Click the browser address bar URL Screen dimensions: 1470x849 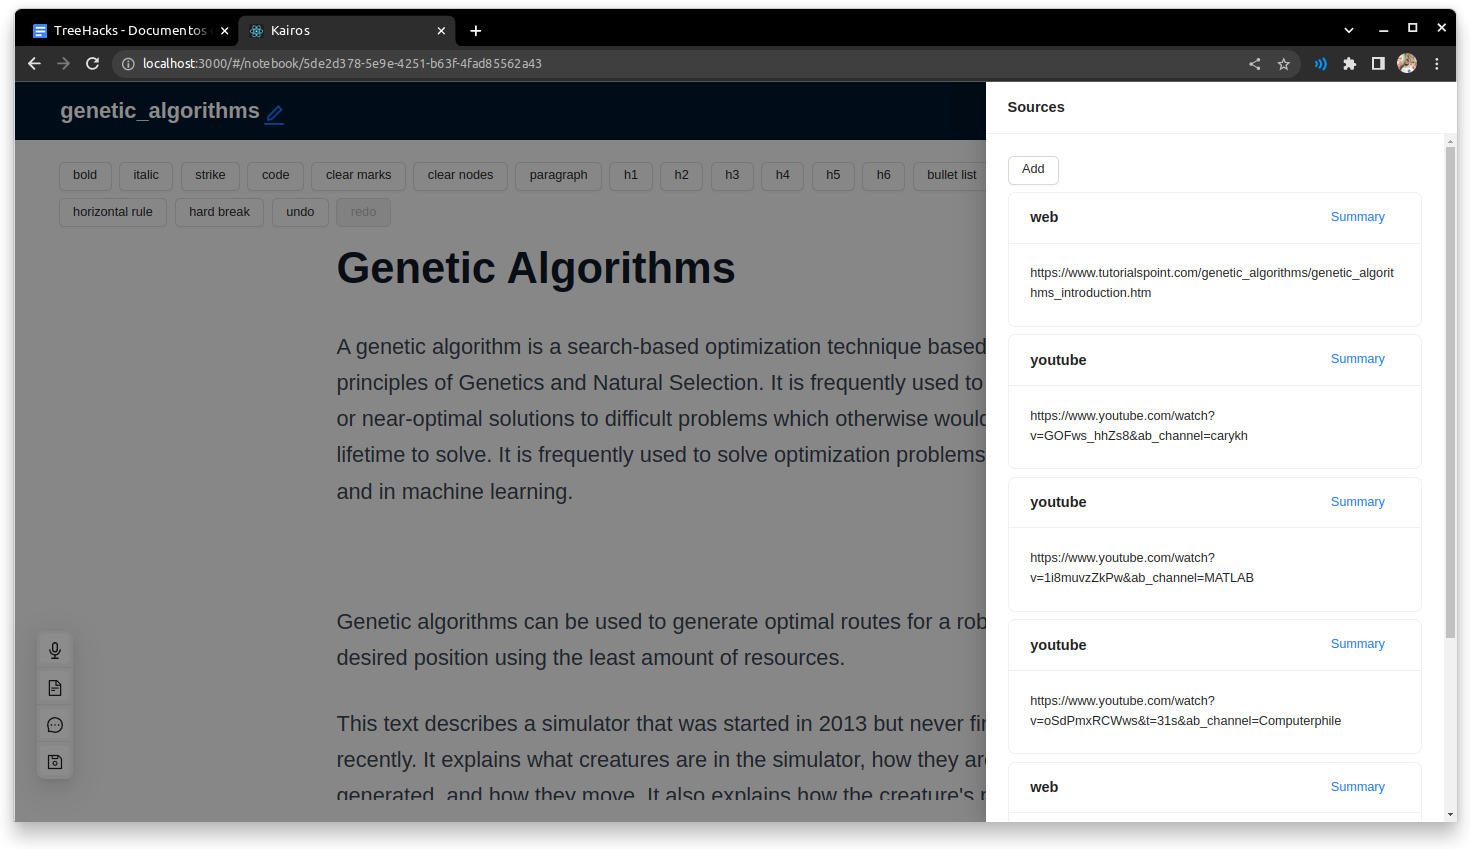click(x=342, y=63)
